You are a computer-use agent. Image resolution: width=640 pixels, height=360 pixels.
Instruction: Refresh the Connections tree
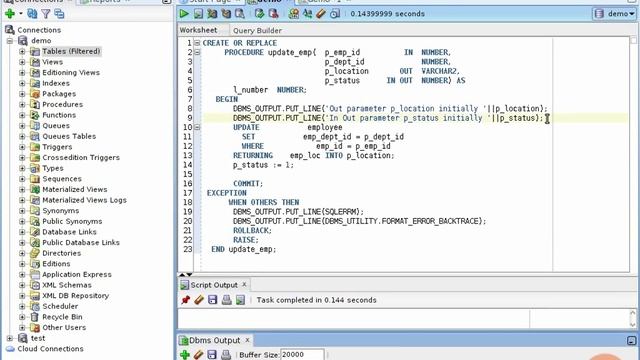click(x=32, y=14)
